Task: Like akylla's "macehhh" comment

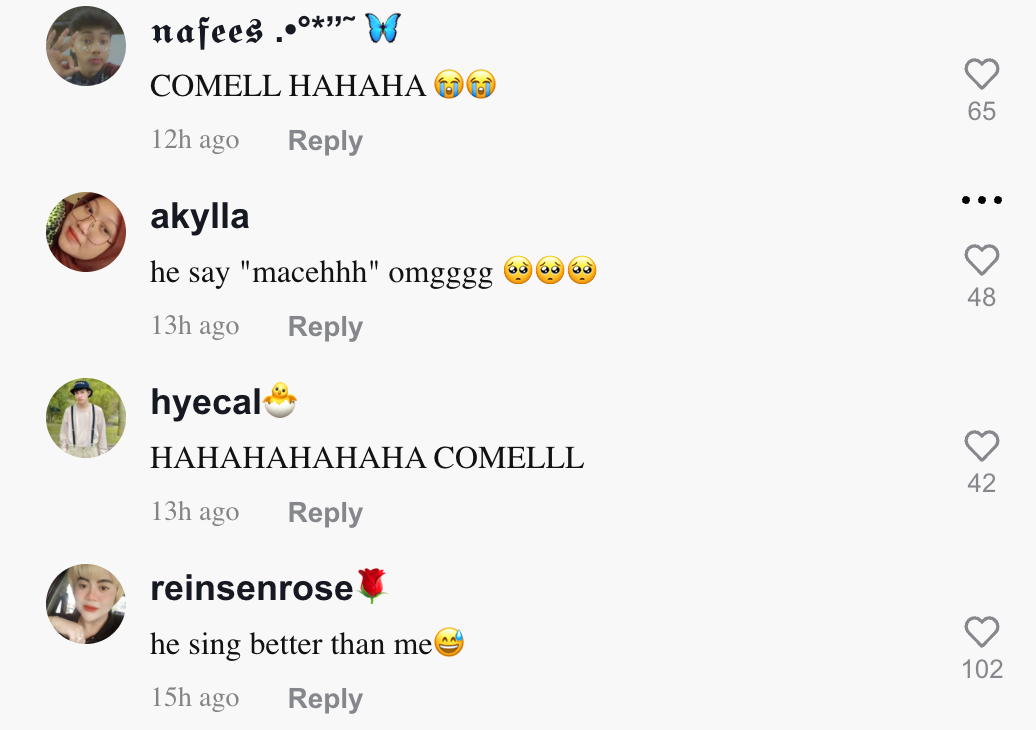Action: pyautogui.click(x=981, y=260)
